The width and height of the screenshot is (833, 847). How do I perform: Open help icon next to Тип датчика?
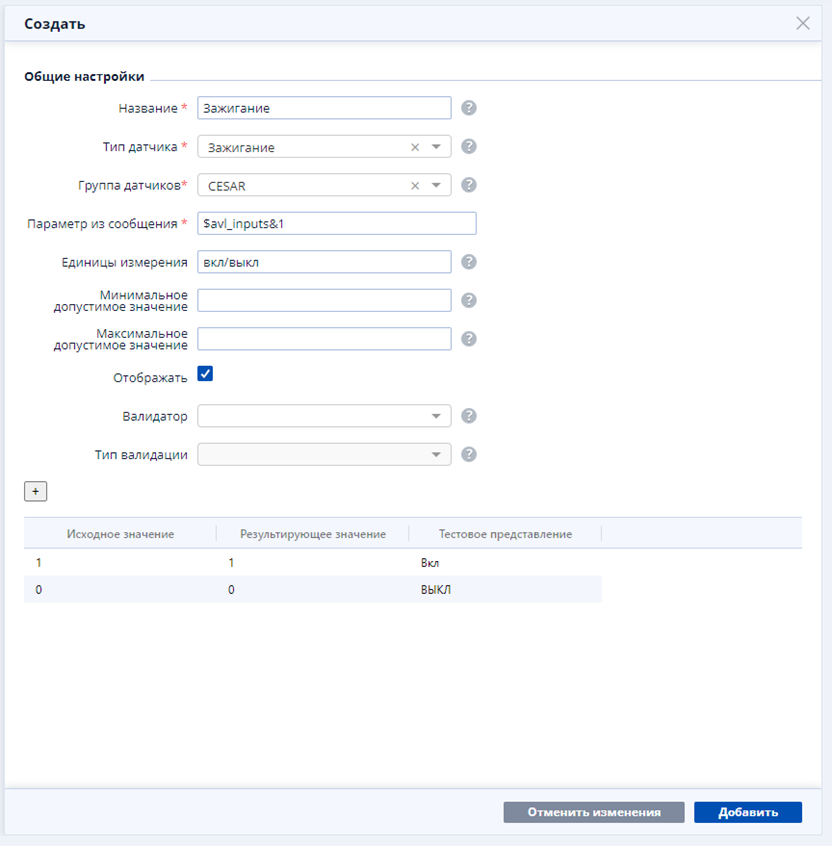(x=468, y=146)
